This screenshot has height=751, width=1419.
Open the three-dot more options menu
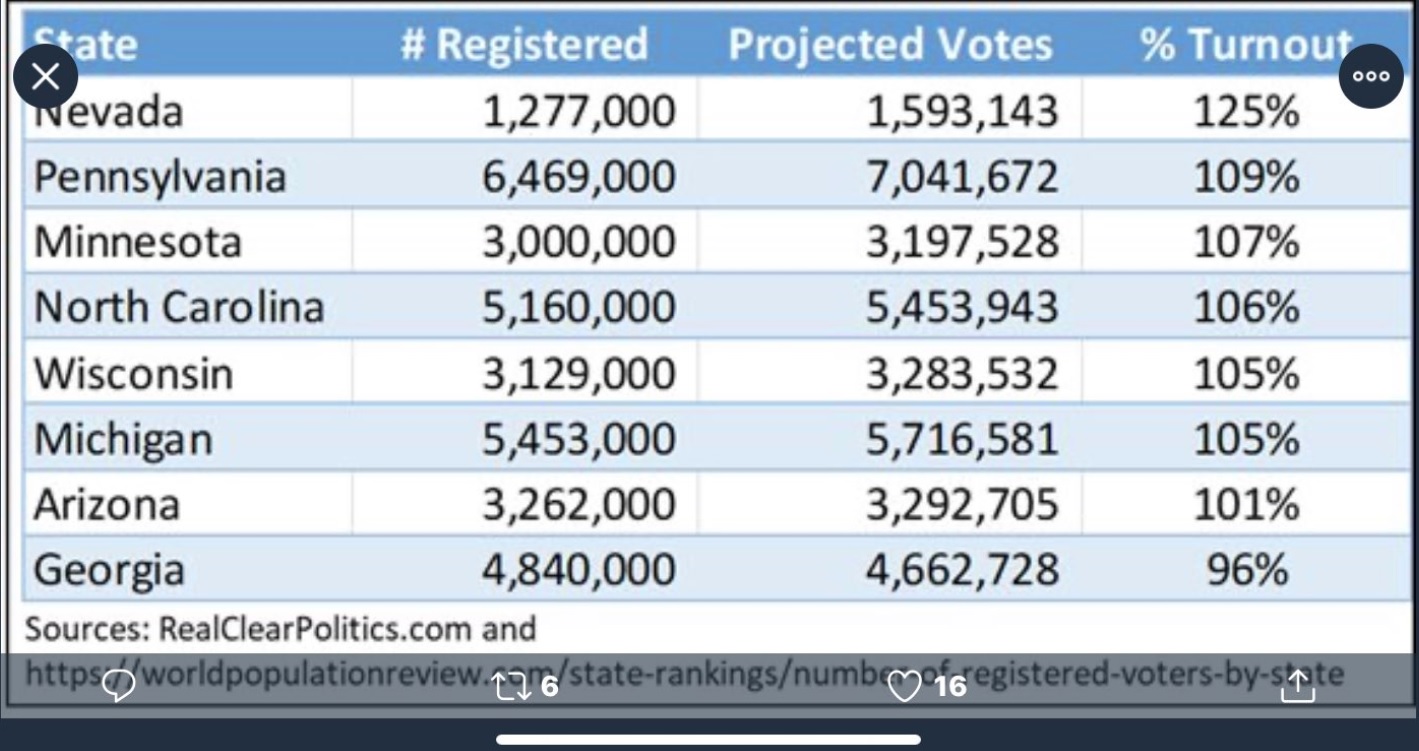(x=1371, y=77)
